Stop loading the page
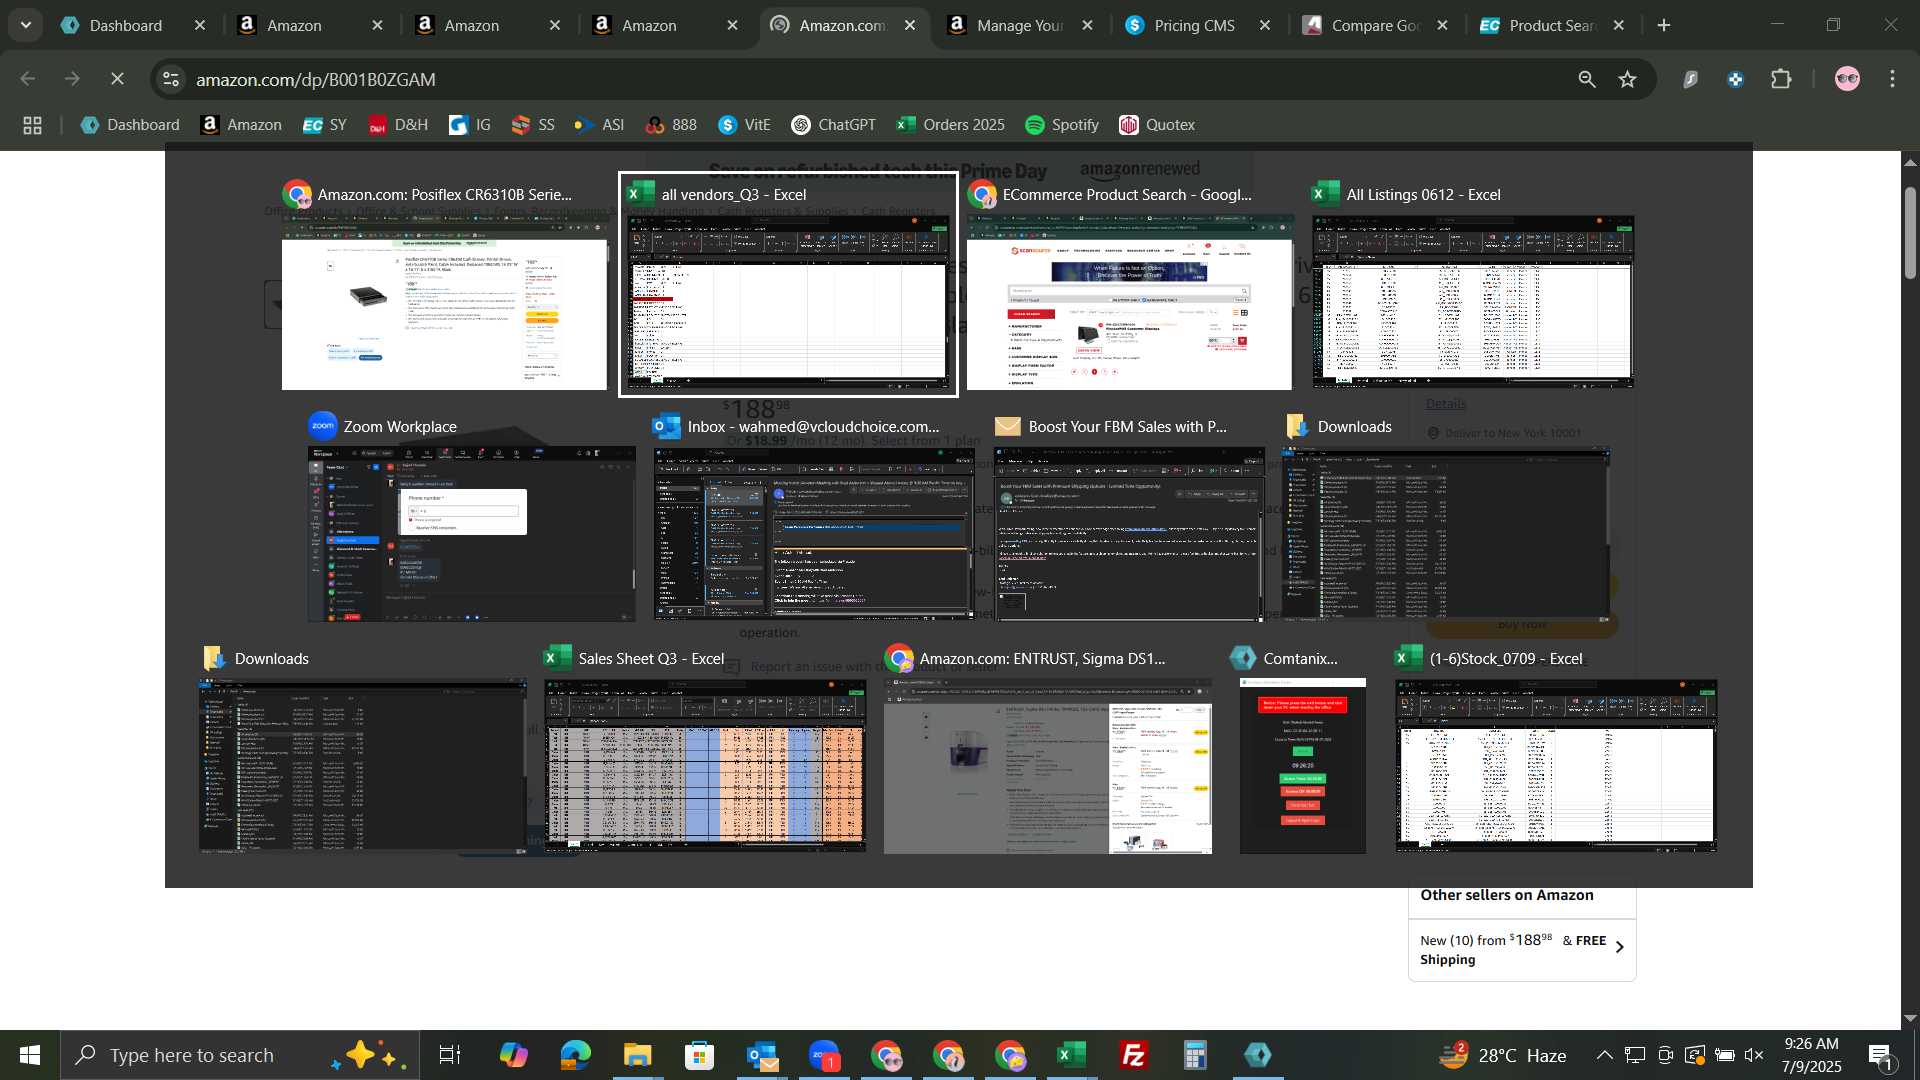Screen dimensions: 1920x1080 coord(117,79)
